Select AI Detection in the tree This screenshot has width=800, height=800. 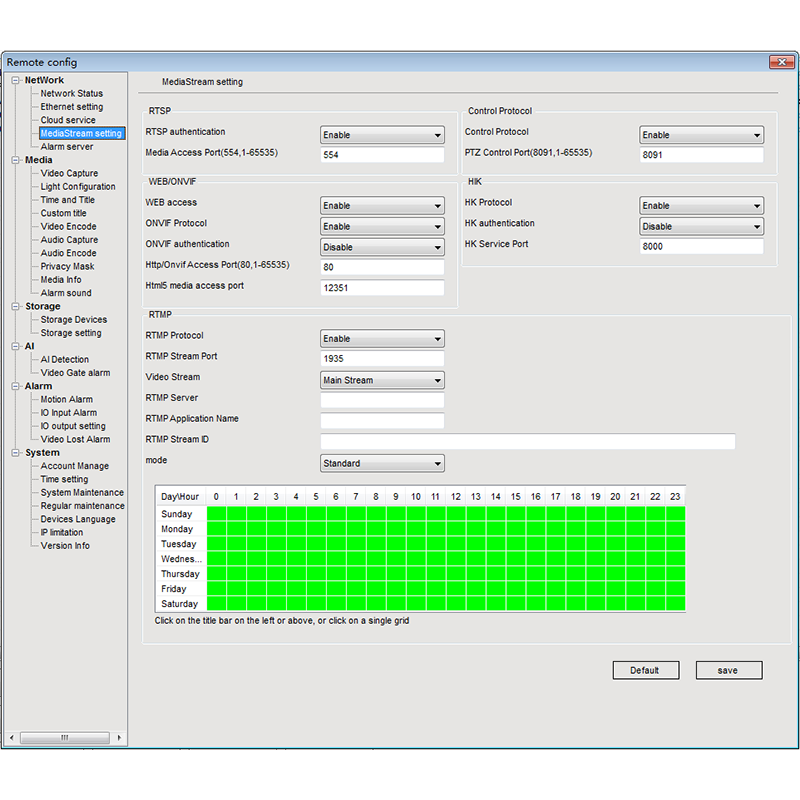pyautogui.click(x=65, y=360)
